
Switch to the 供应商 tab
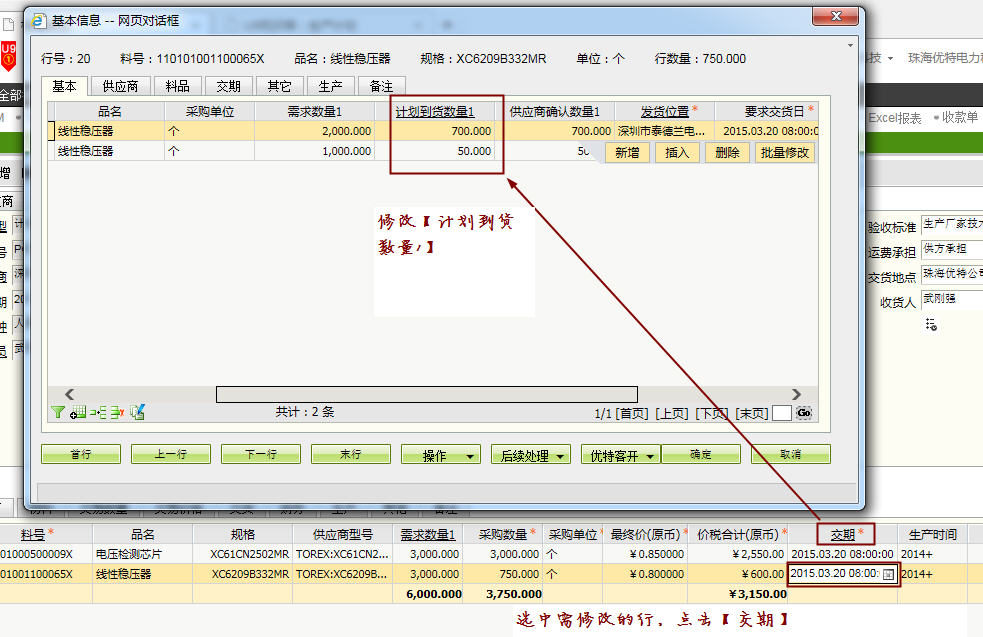tap(120, 86)
